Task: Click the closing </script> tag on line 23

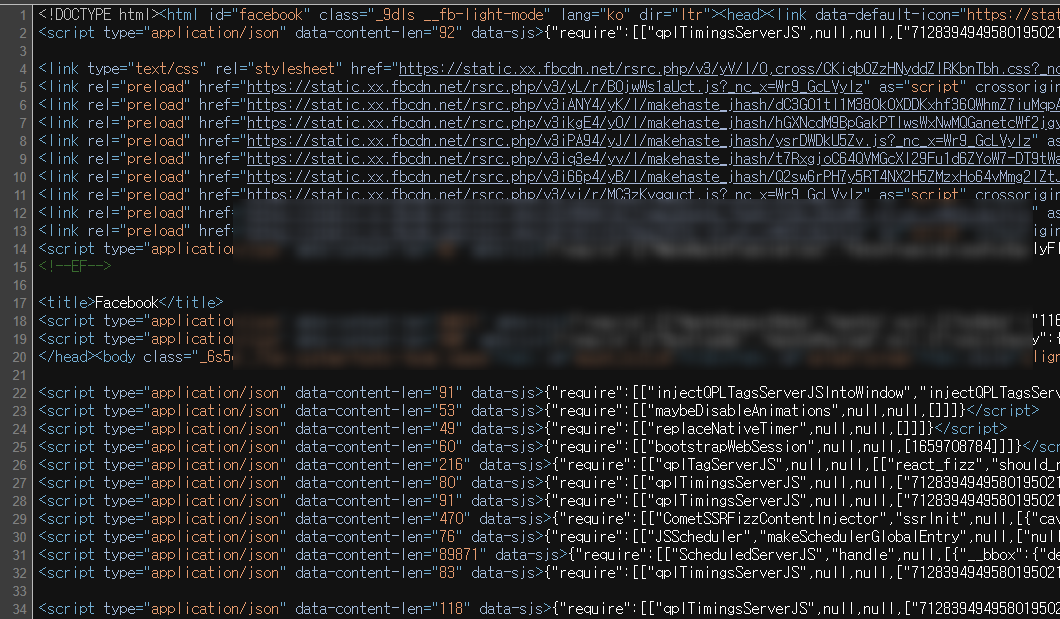Action: click(x=1003, y=411)
